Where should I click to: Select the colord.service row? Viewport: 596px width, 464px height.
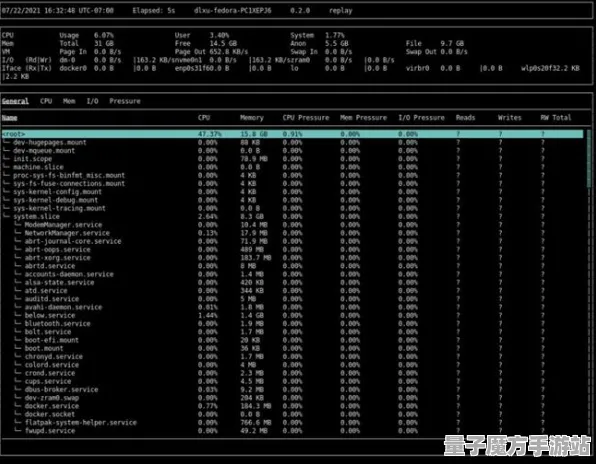[292, 365]
